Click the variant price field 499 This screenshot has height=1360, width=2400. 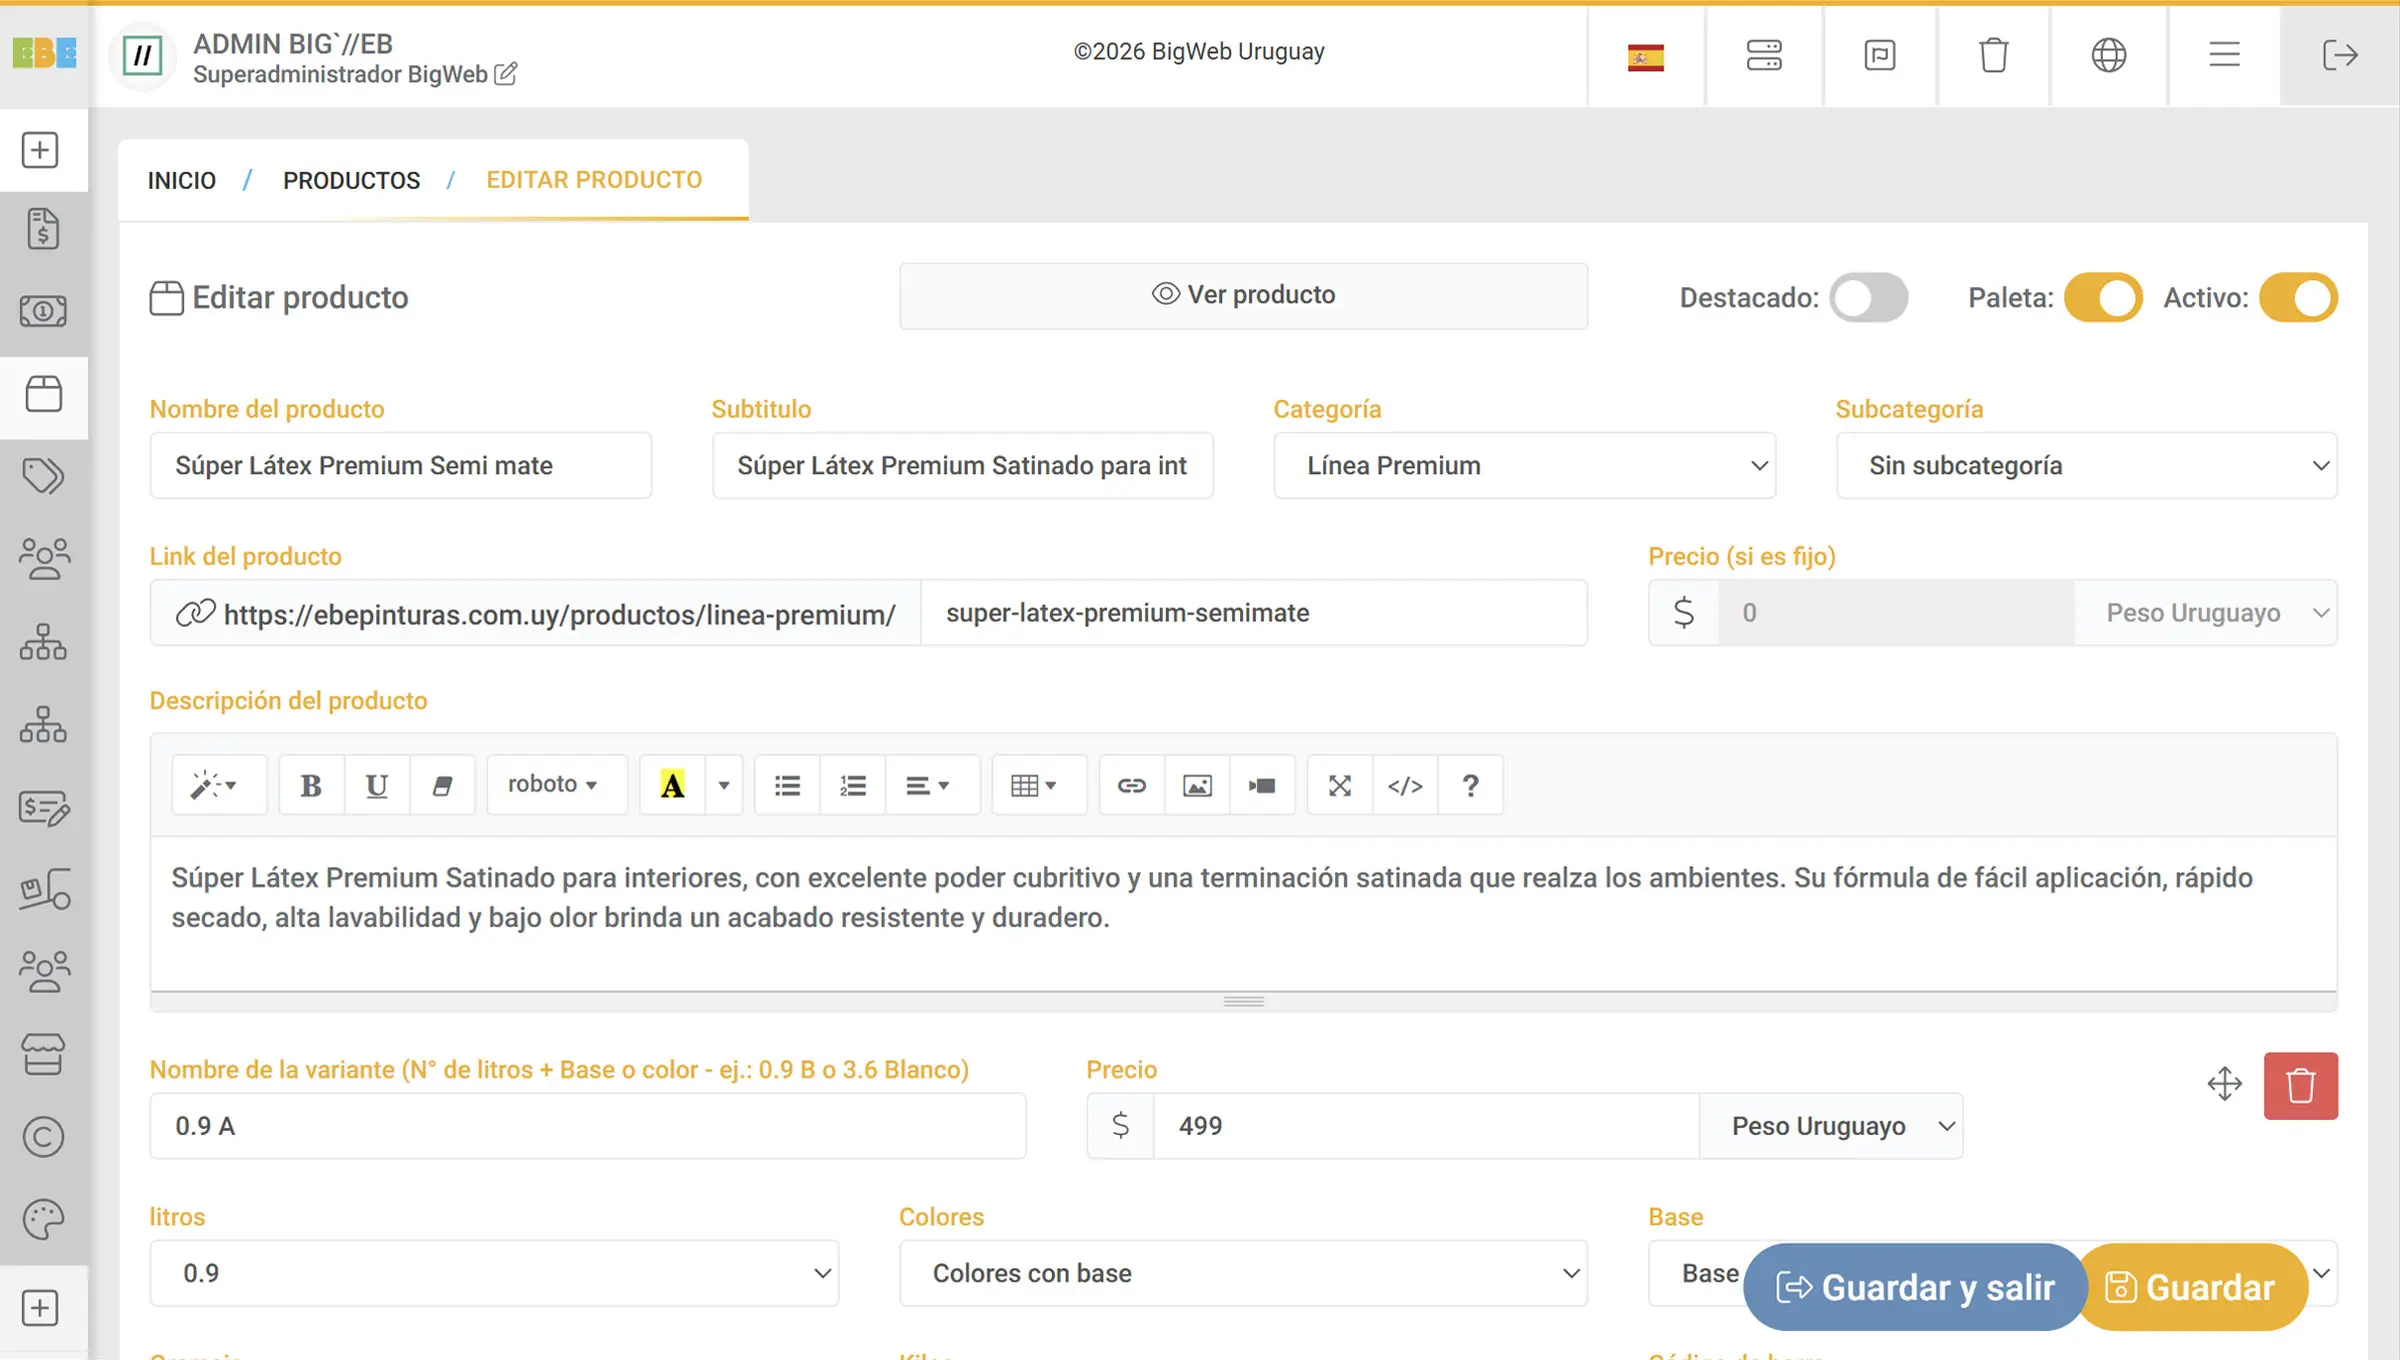(1426, 1126)
